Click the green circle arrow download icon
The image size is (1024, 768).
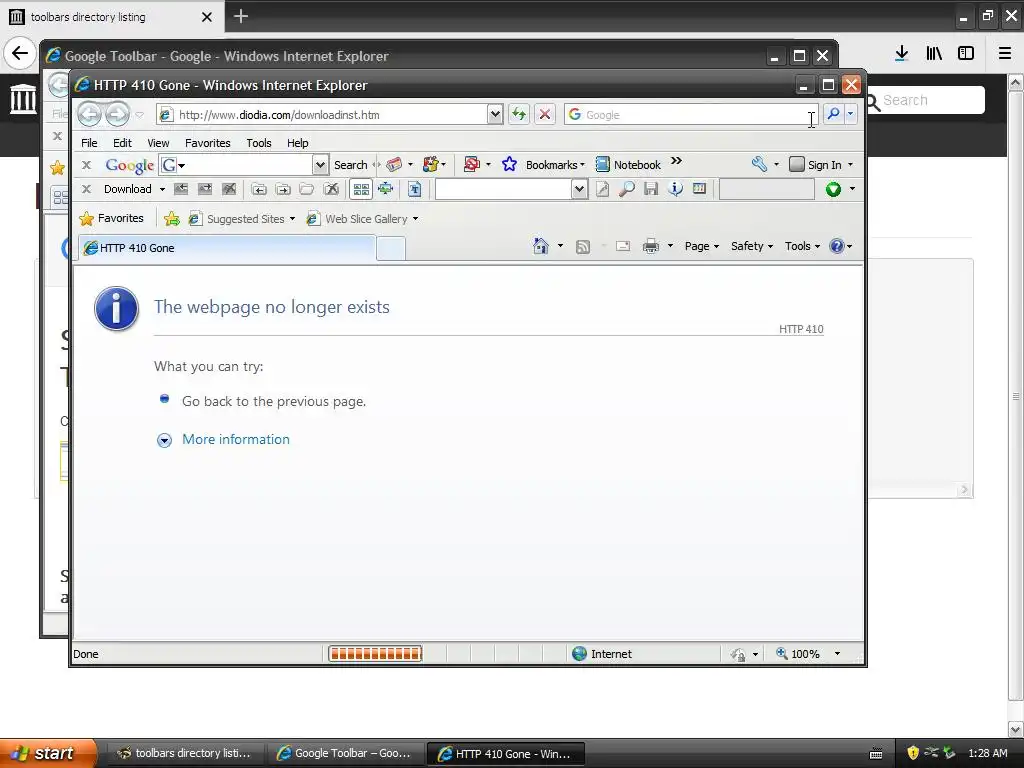833,189
